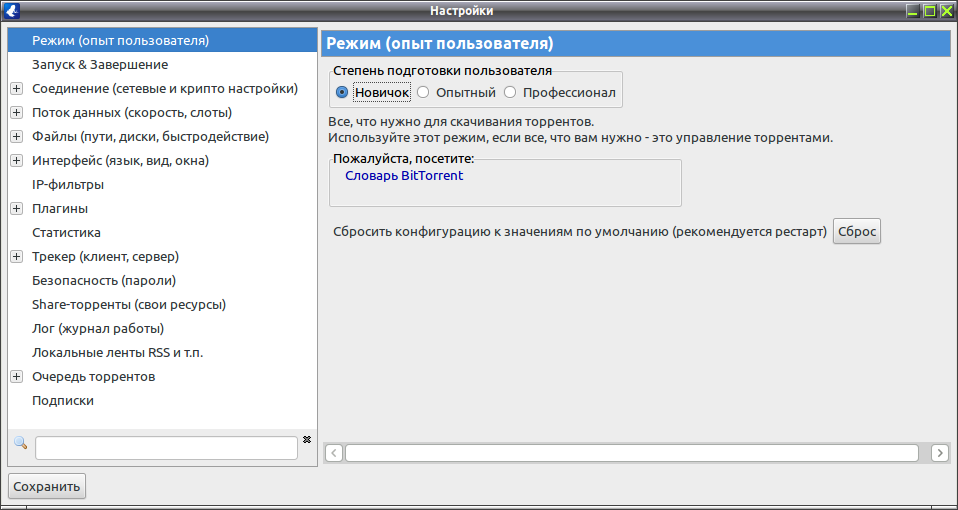Open the Плагины section
The width and height of the screenshot is (958, 510).
point(60,209)
